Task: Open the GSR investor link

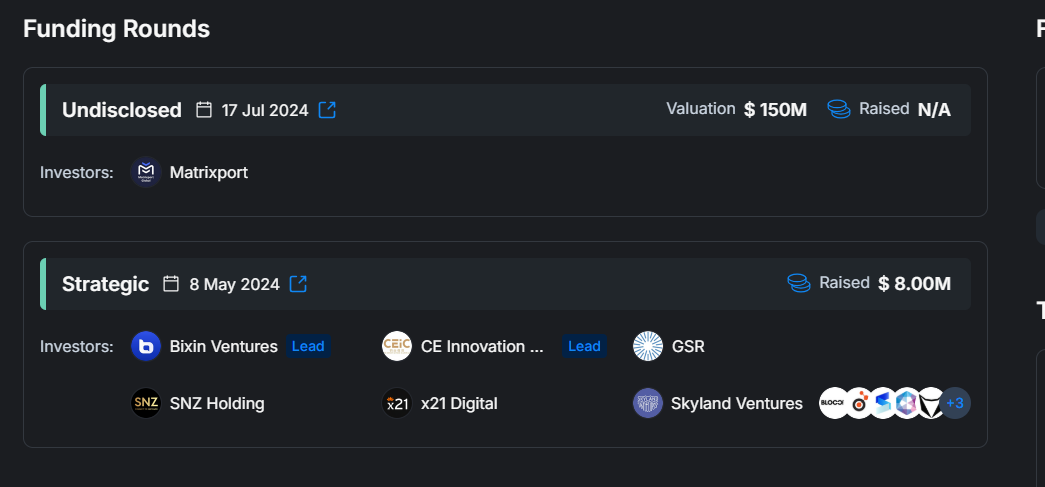Action: tap(688, 346)
